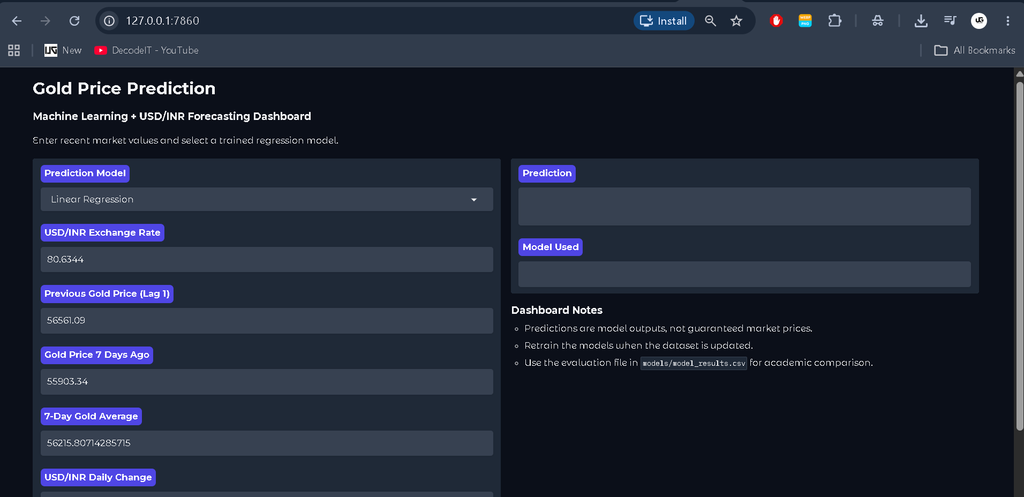The height and width of the screenshot is (497, 1024).
Task: Edit the 7-Day Gold Average field
Action: point(266,443)
